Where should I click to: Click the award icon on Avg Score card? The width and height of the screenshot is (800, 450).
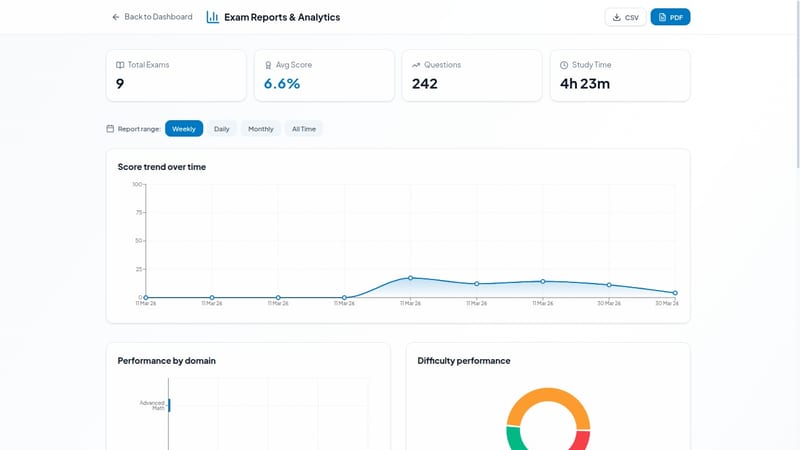tap(268, 65)
